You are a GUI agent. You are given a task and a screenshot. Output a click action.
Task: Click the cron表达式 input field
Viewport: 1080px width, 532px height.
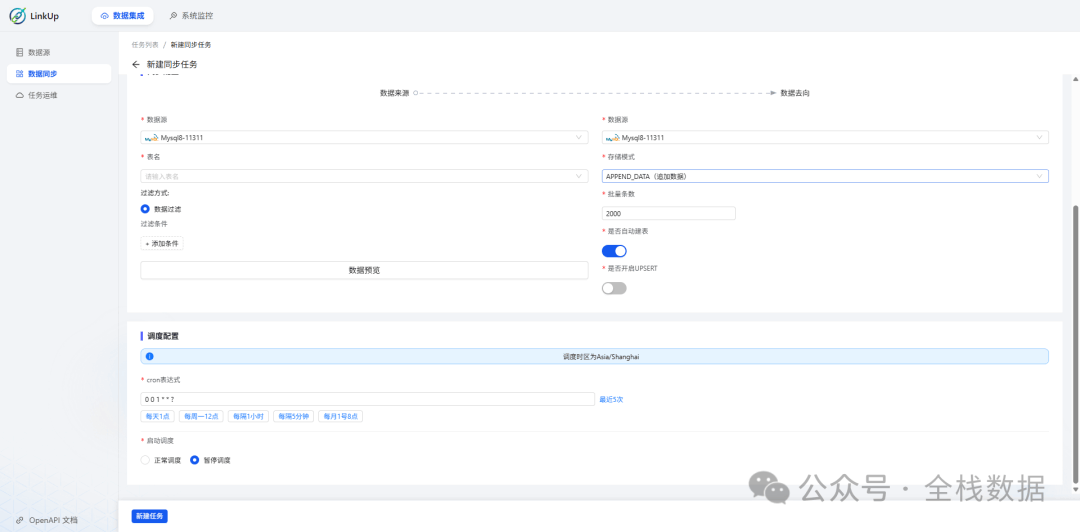point(368,399)
